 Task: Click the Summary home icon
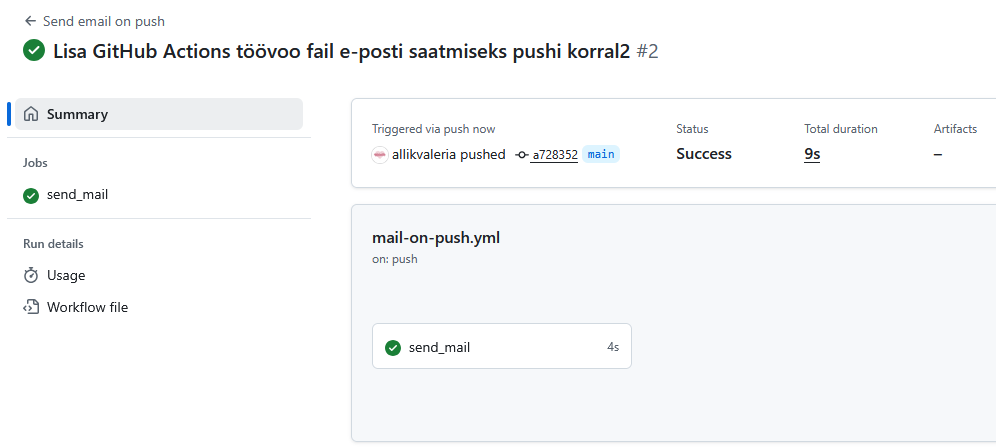(x=31, y=114)
